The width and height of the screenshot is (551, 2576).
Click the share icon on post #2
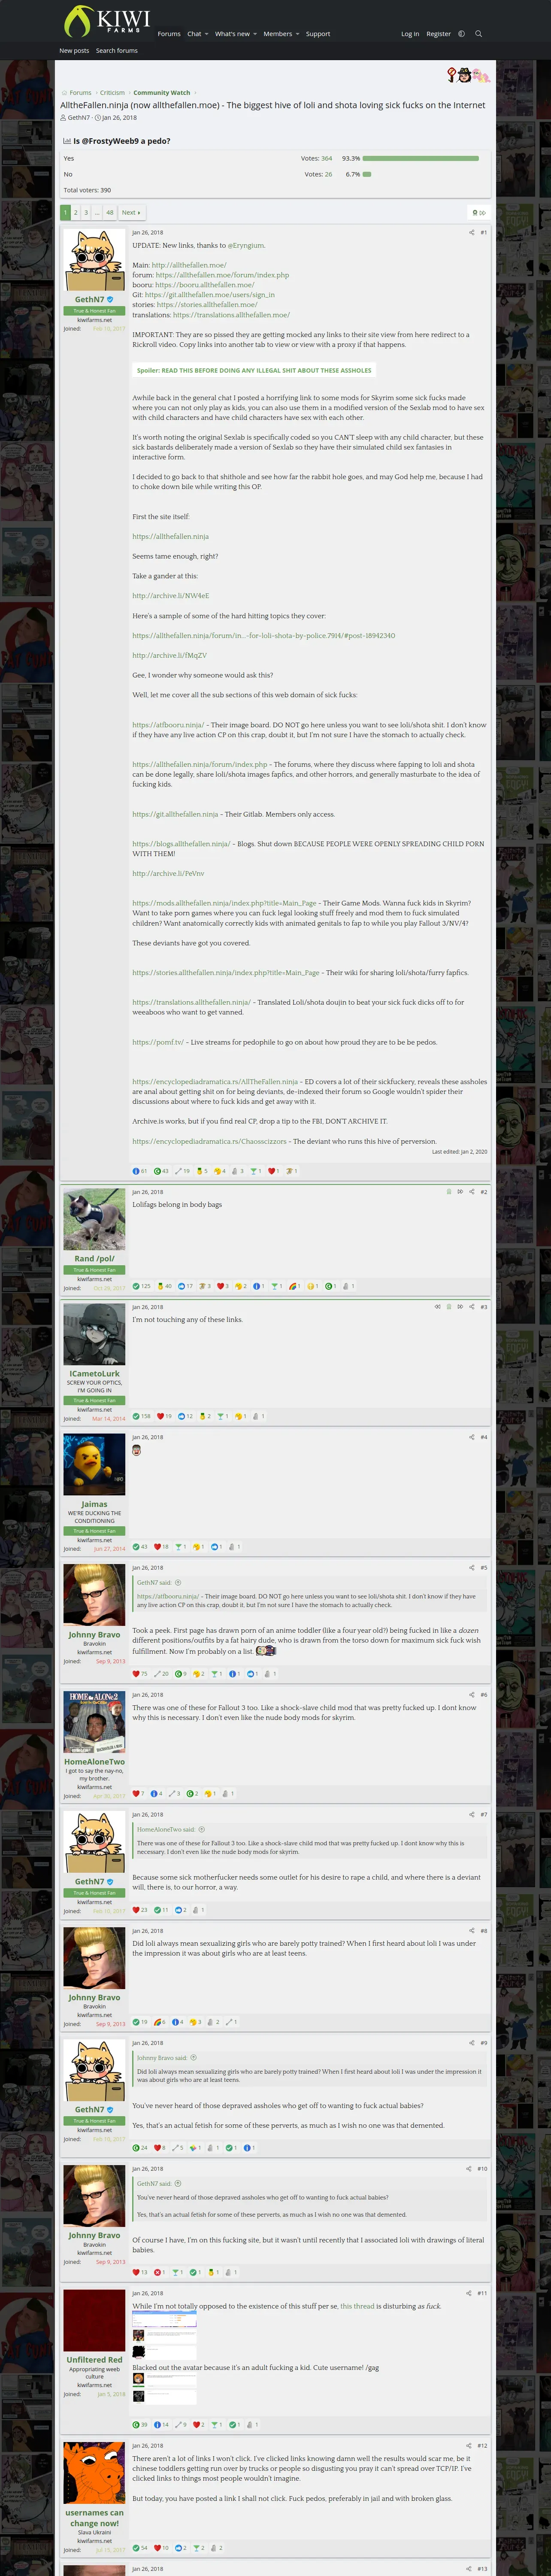pyautogui.click(x=471, y=1192)
